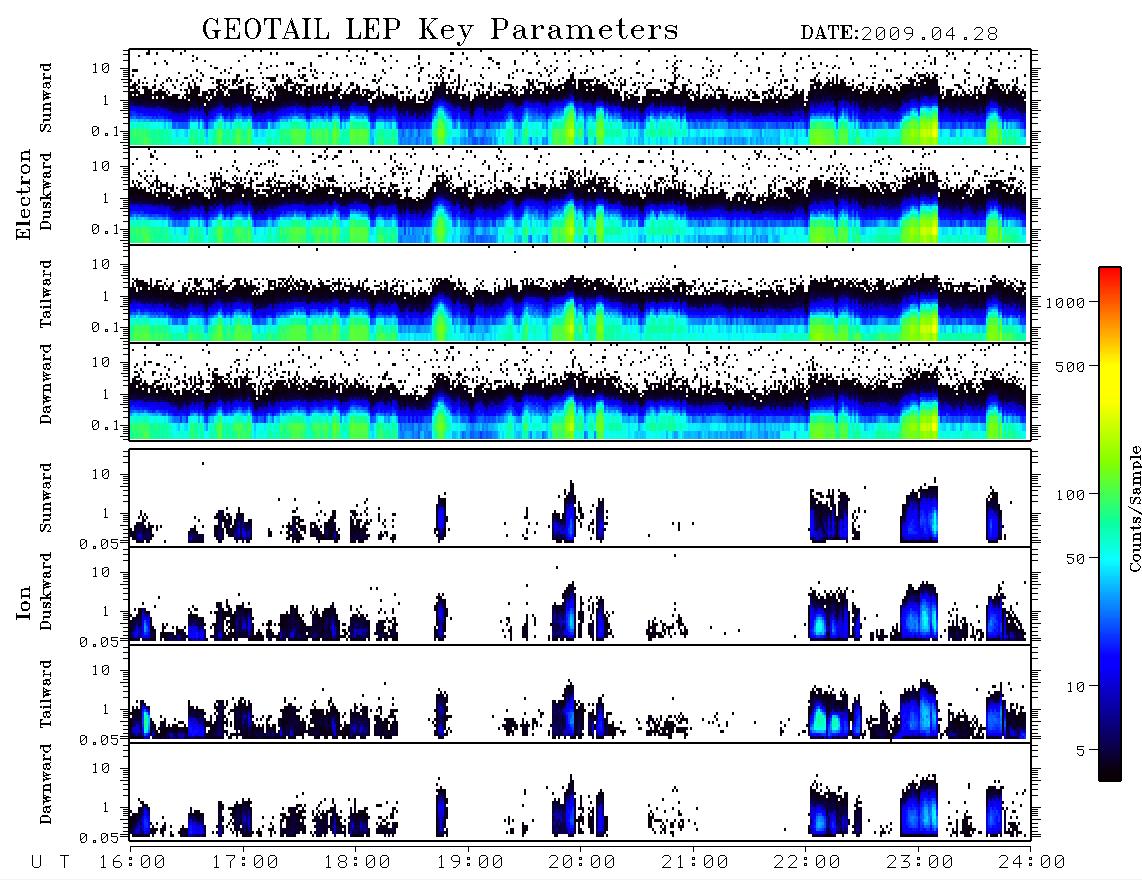The height and width of the screenshot is (880, 1142).
Task: Click the "U T" axis label
Action: coord(50,863)
